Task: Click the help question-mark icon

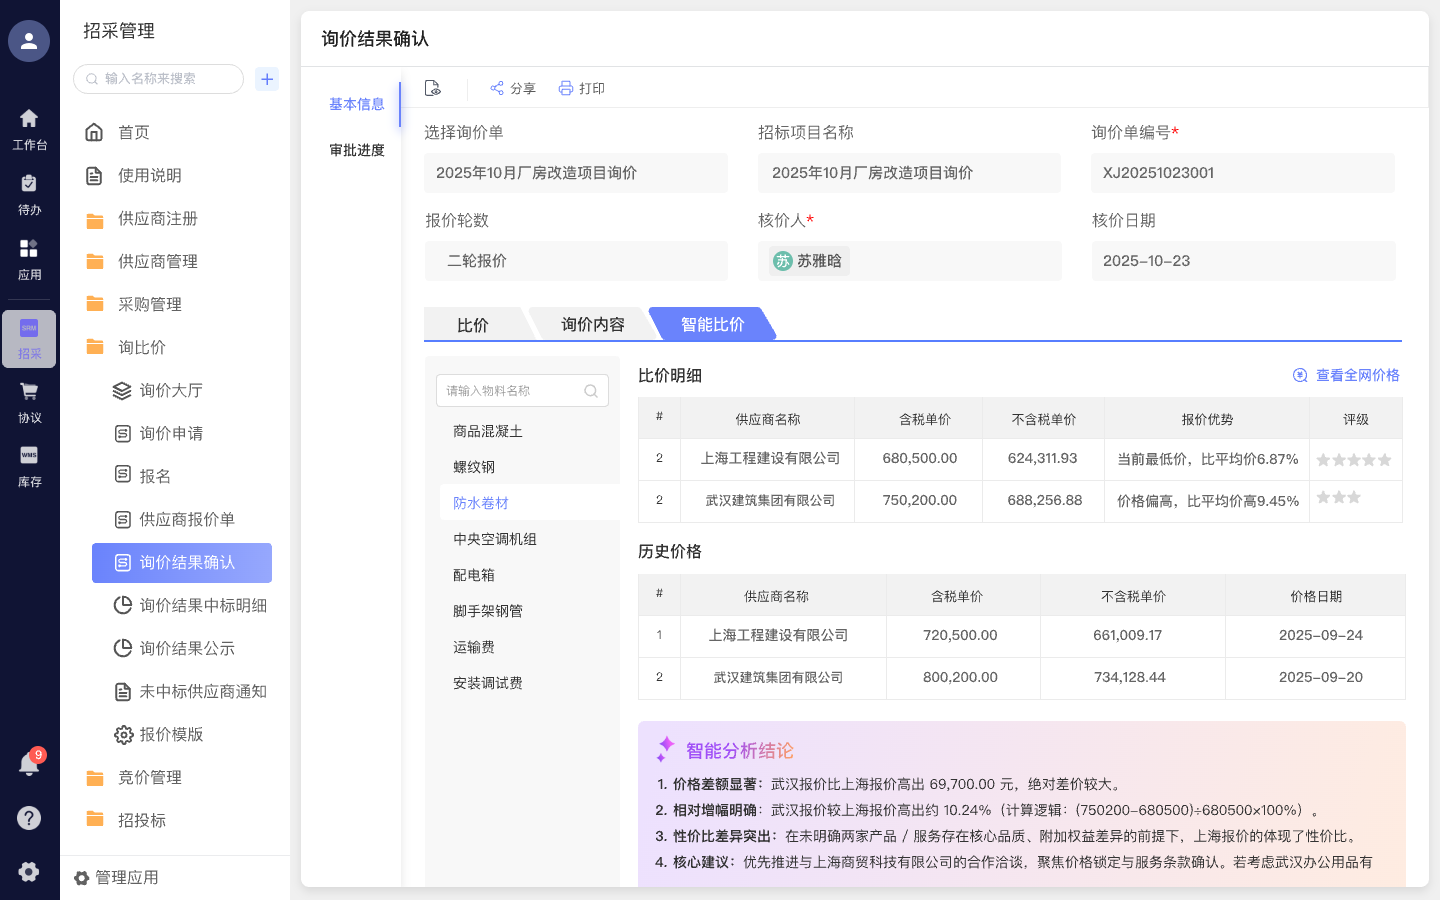Action: (29, 818)
